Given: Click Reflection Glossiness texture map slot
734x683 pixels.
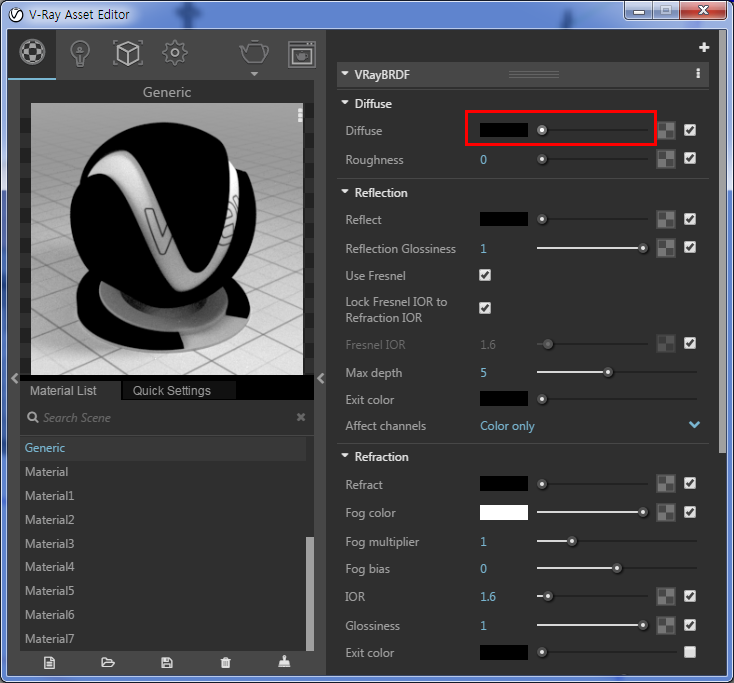Looking at the screenshot, I should [666, 248].
